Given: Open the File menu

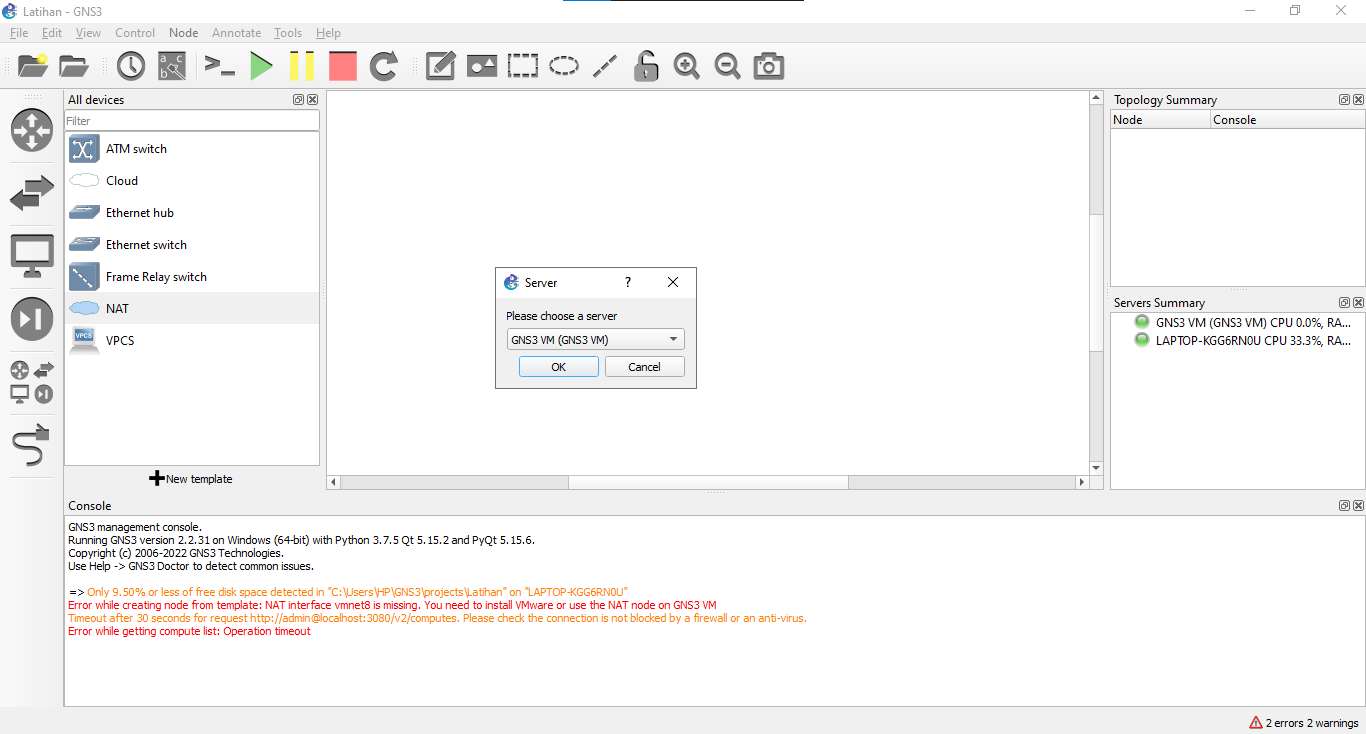Looking at the screenshot, I should click(x=19, y=33).
